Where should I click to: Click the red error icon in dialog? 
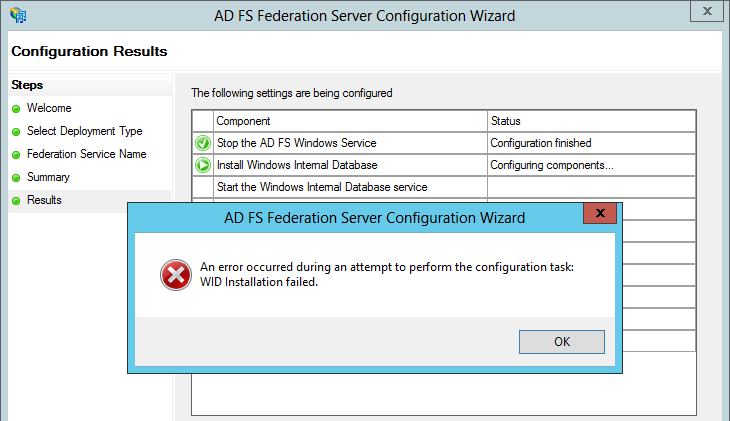pos(175,274)
